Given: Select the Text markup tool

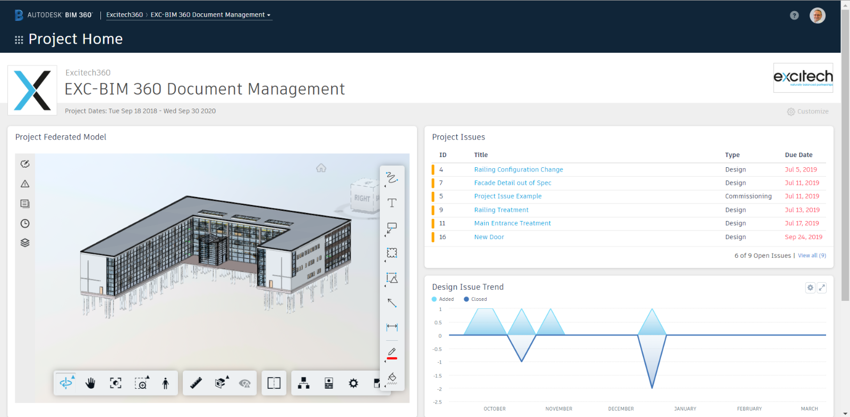Looking at the screenshot, I should point(392,203).
